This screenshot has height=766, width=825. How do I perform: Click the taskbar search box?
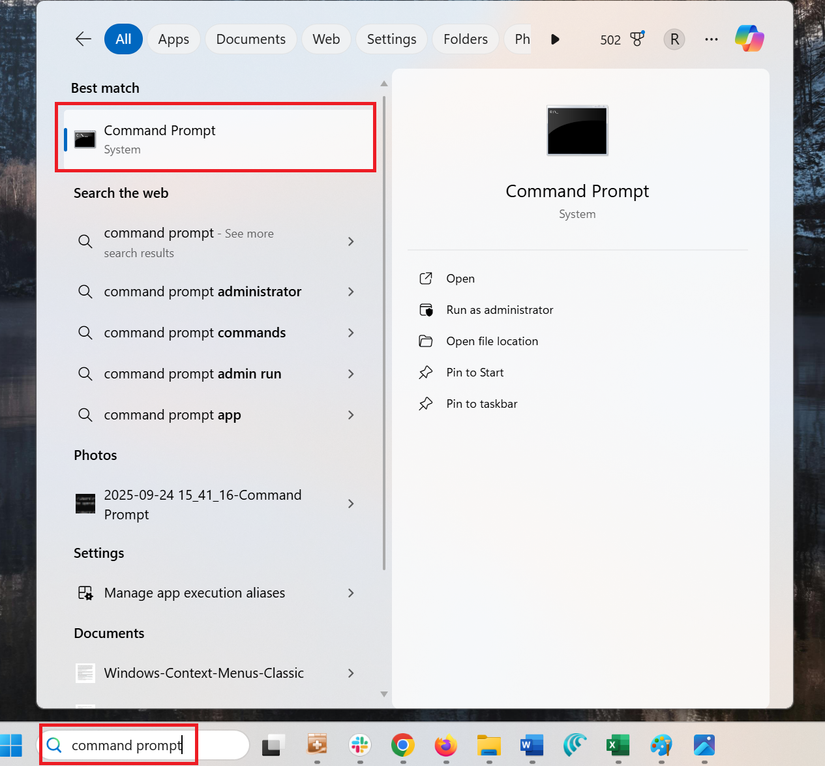point(144,745)
